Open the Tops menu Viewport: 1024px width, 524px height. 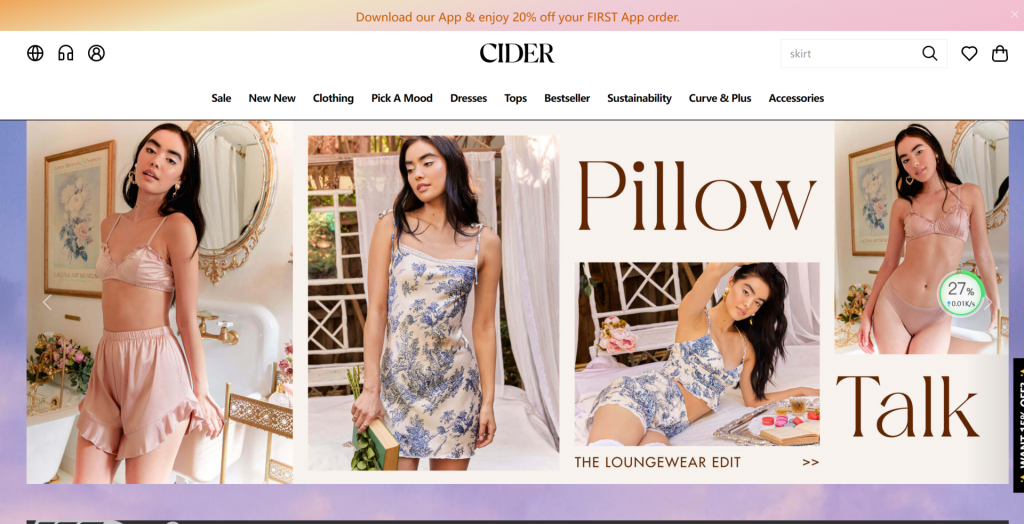click(x=515, y=98)
